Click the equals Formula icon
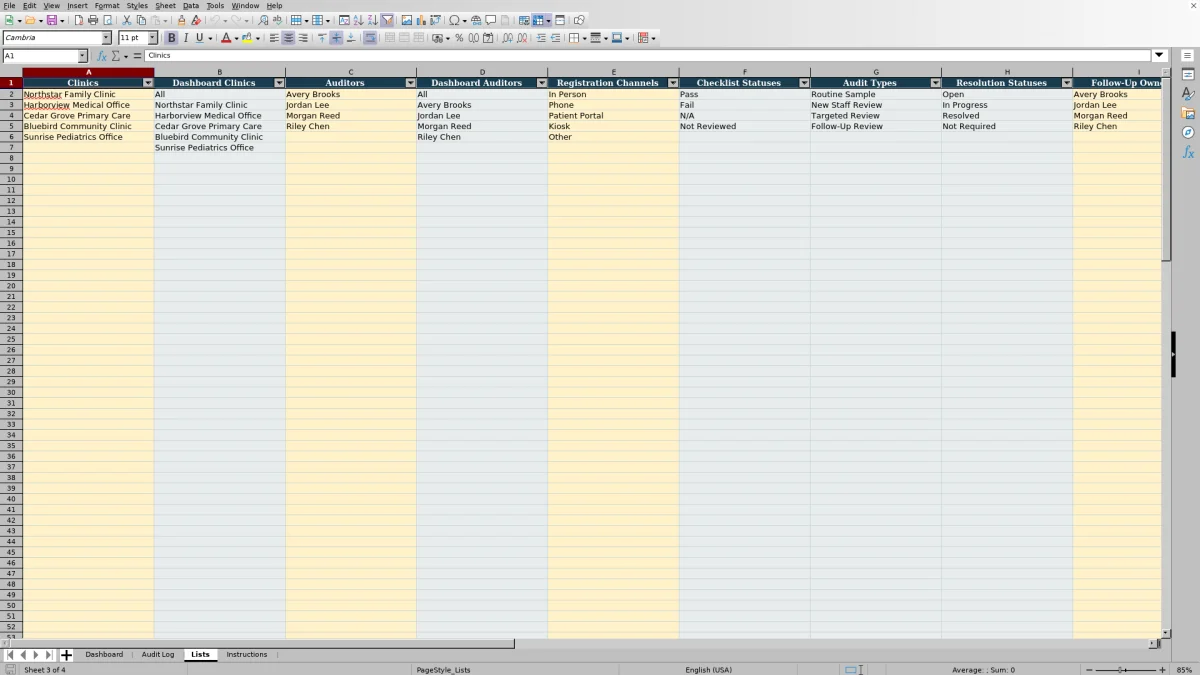Viewport: 1200px width, 675px height. pos(137,56)
